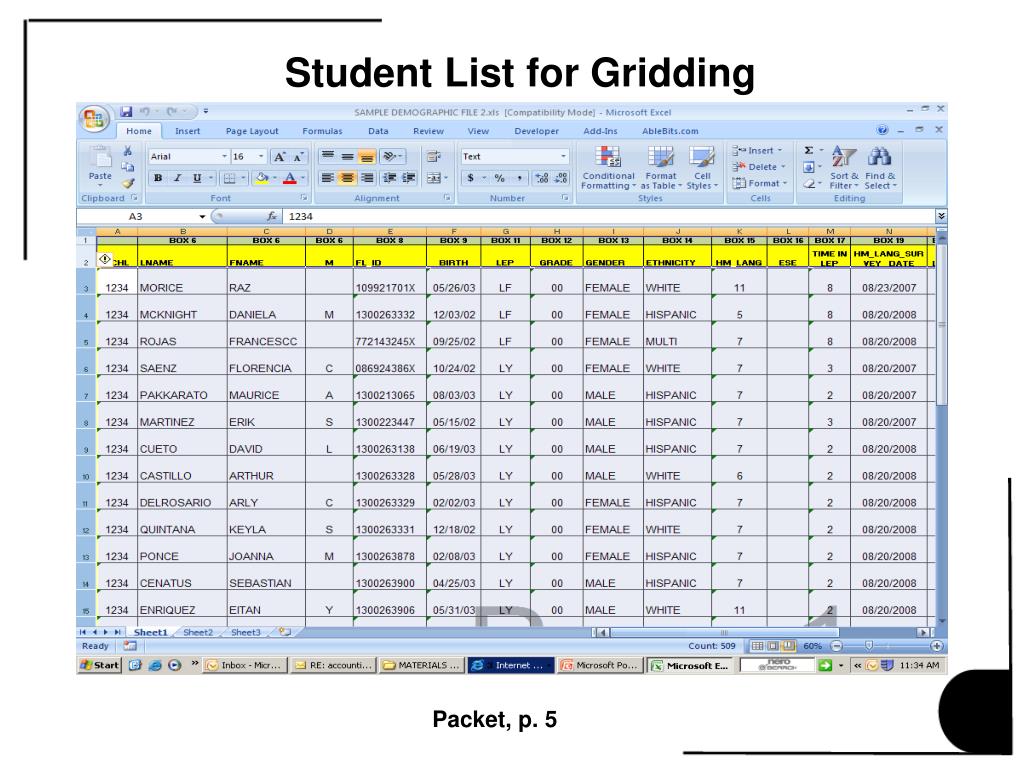
Task: Click the Align Text Left icon
Action: (328, 178)
